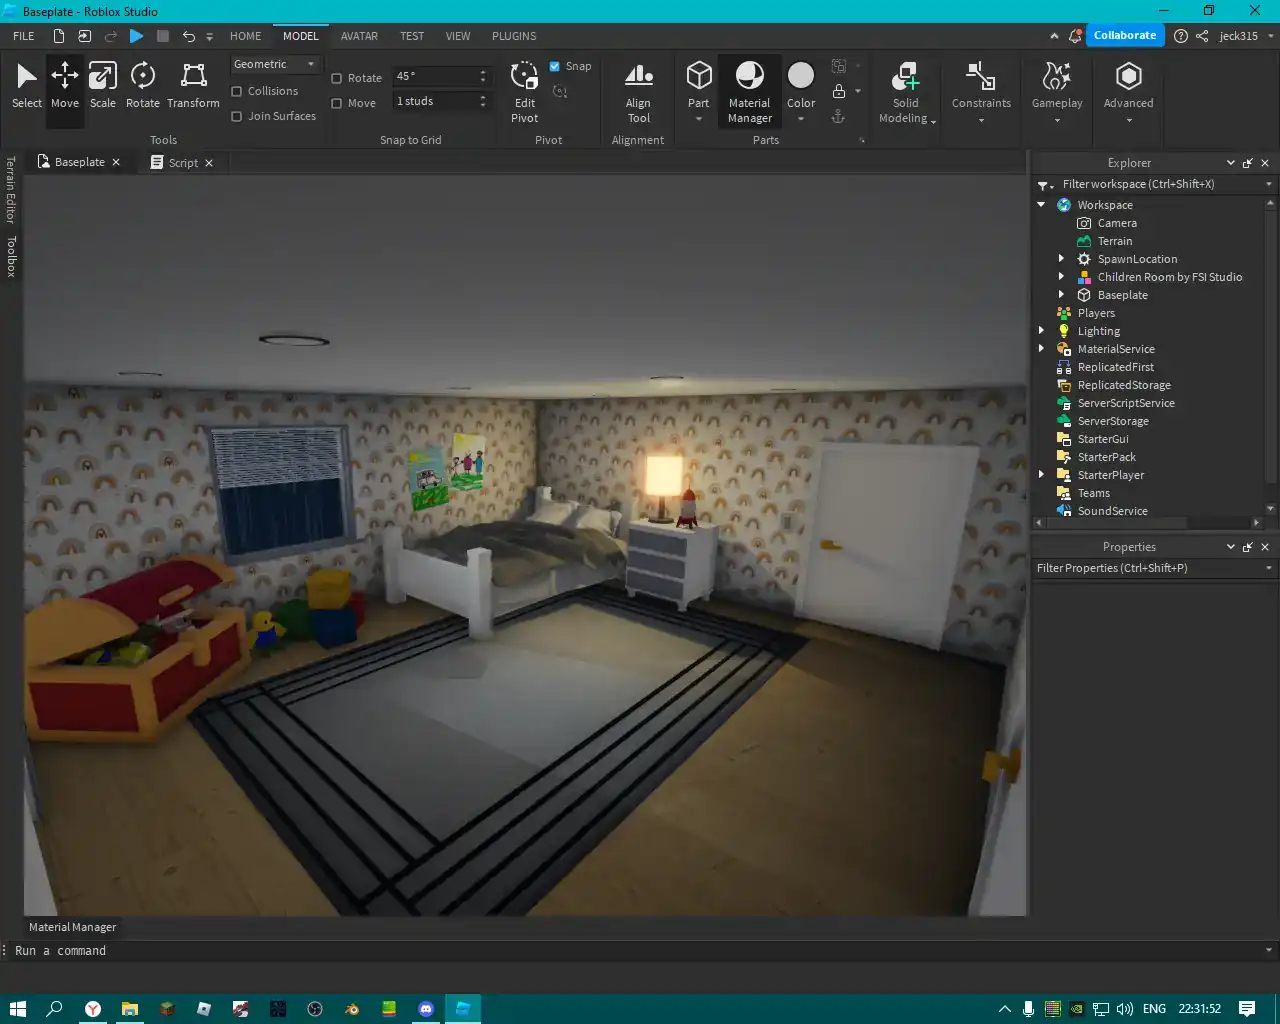Image resolution: width=1280 pixels, height=1024 pixels.
Task: Open the Geometric mode dropdown
Action: [x=275, y=64]
